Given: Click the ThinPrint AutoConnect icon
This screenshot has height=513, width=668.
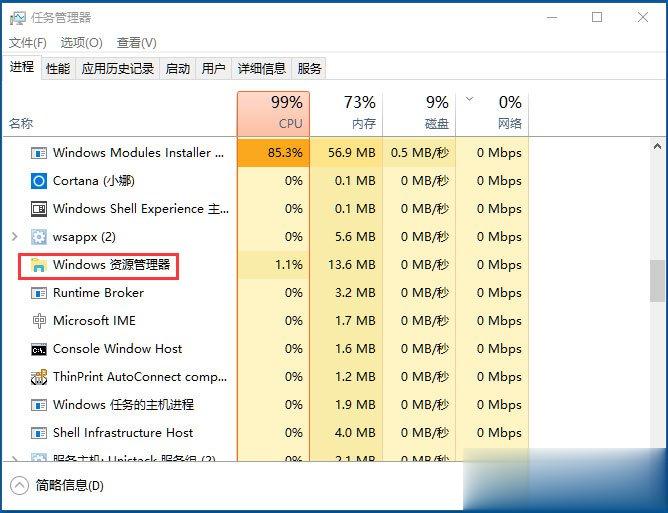Looking at the screenshot, I should [x=39, y=377].
